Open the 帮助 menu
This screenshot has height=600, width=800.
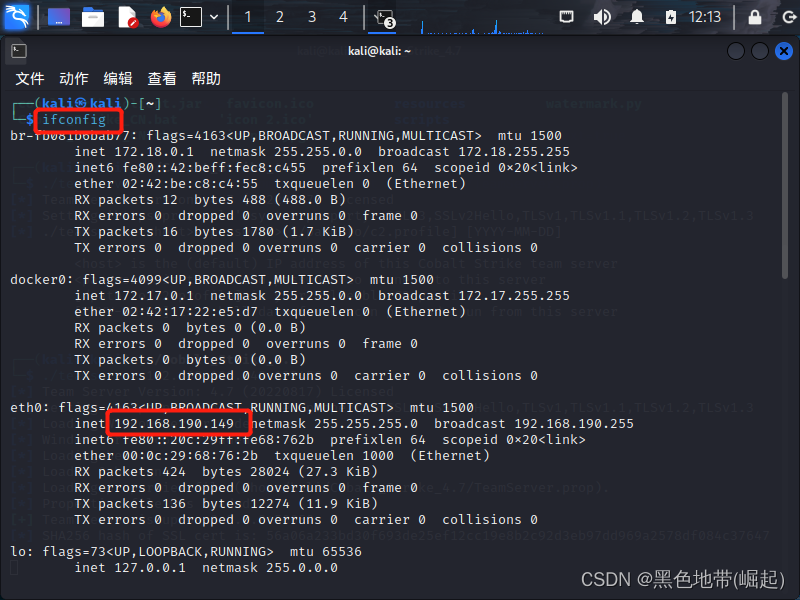(205, 78)
